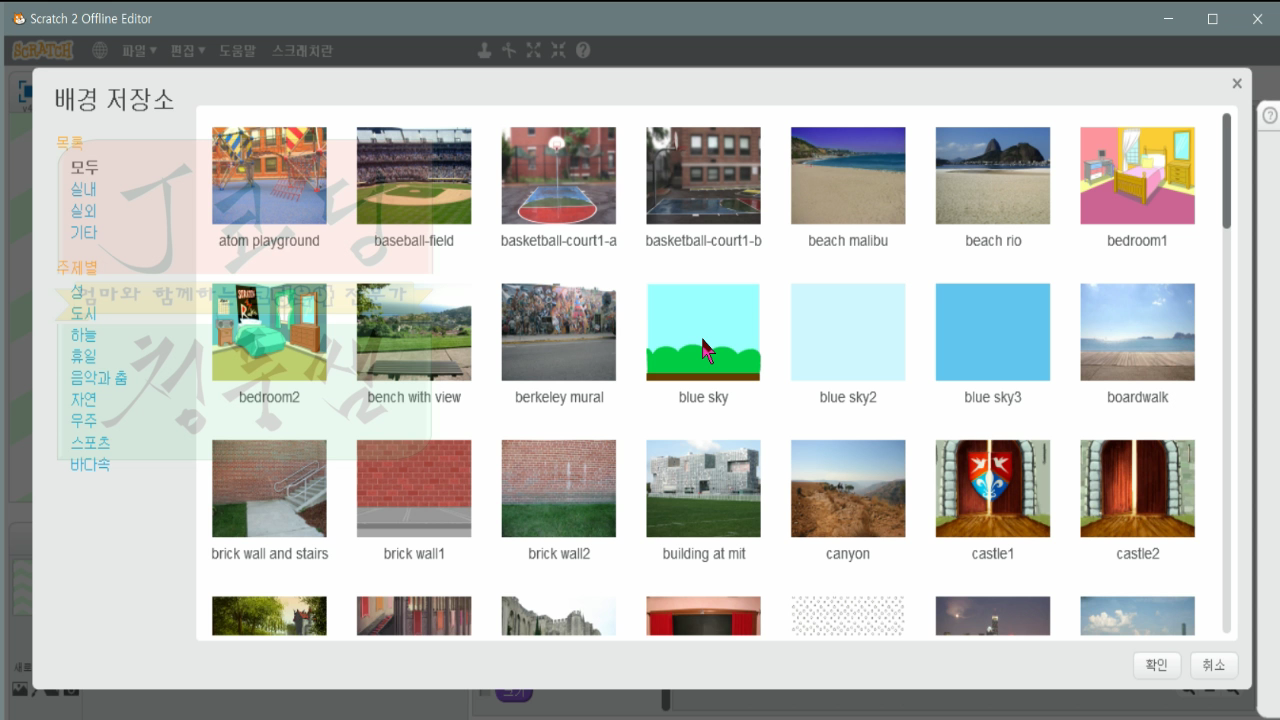Choose the 바다속 theme
The height and width of the screenshot is (720, 1280).
(x=91, y=465)
